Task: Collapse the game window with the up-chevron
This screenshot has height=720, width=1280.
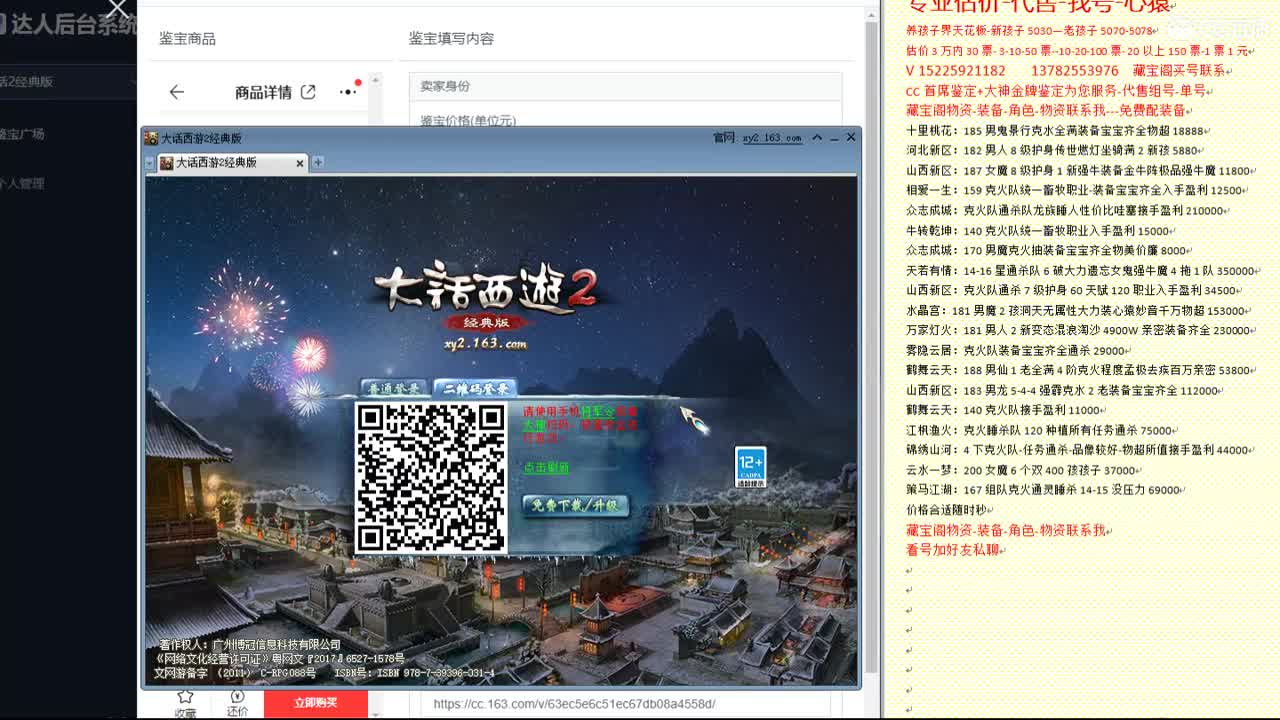Action: point(817,137)
